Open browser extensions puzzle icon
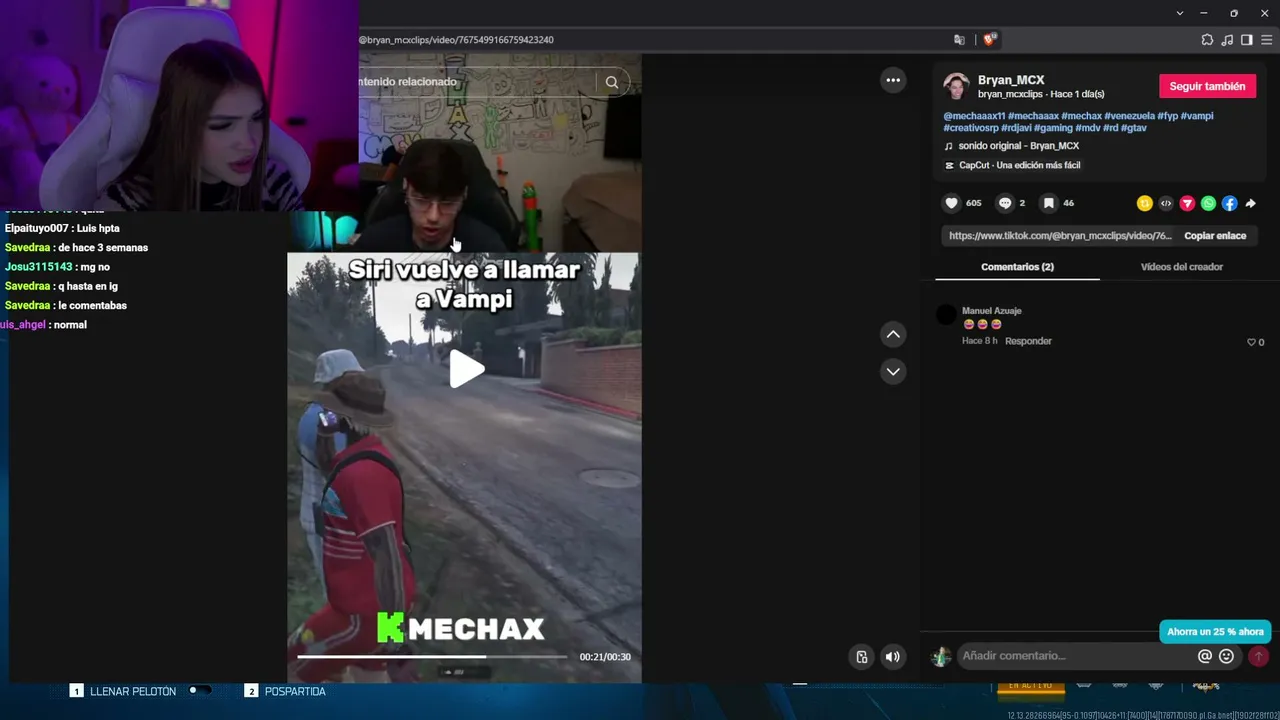The image size is (1280, 720). [1207, 40]
